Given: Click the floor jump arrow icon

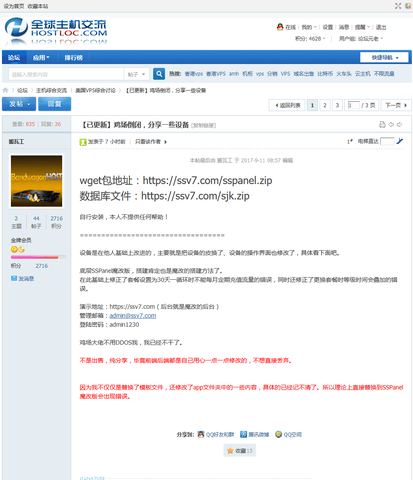Looking at the screenshot, I should (x=400, y=141).
